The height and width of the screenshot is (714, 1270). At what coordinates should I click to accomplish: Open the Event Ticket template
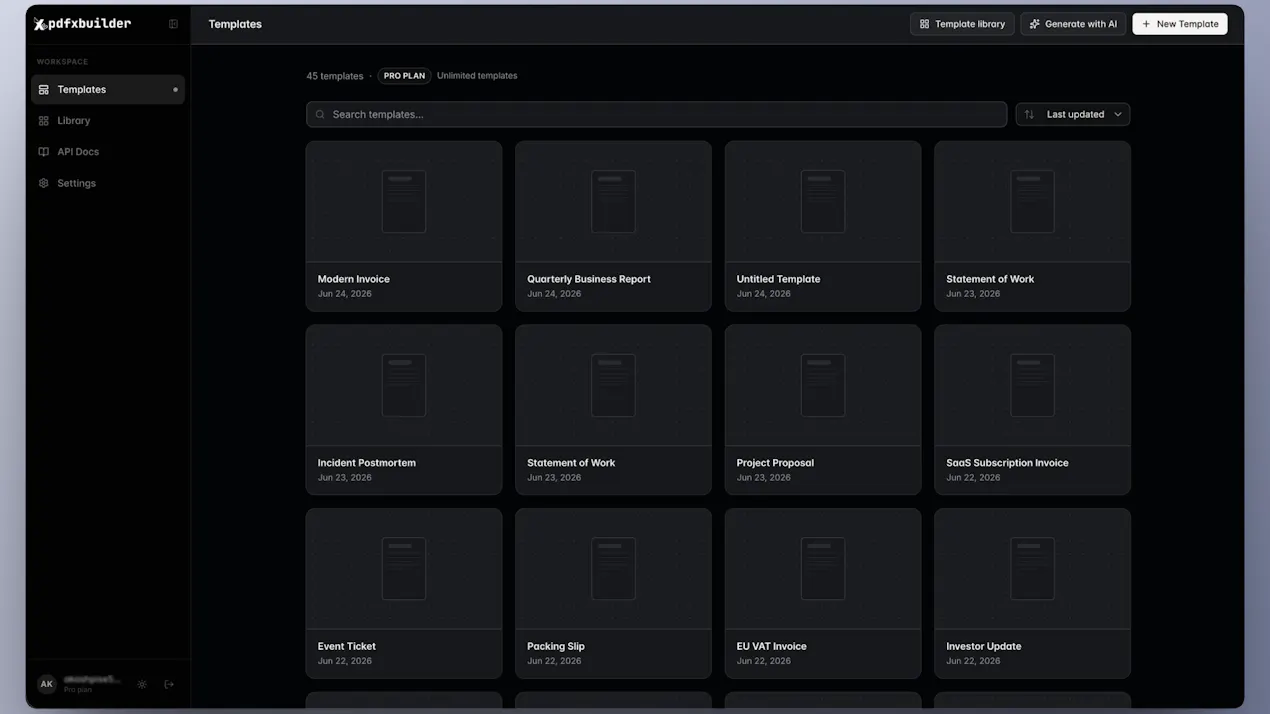click(x=404, y=593)
